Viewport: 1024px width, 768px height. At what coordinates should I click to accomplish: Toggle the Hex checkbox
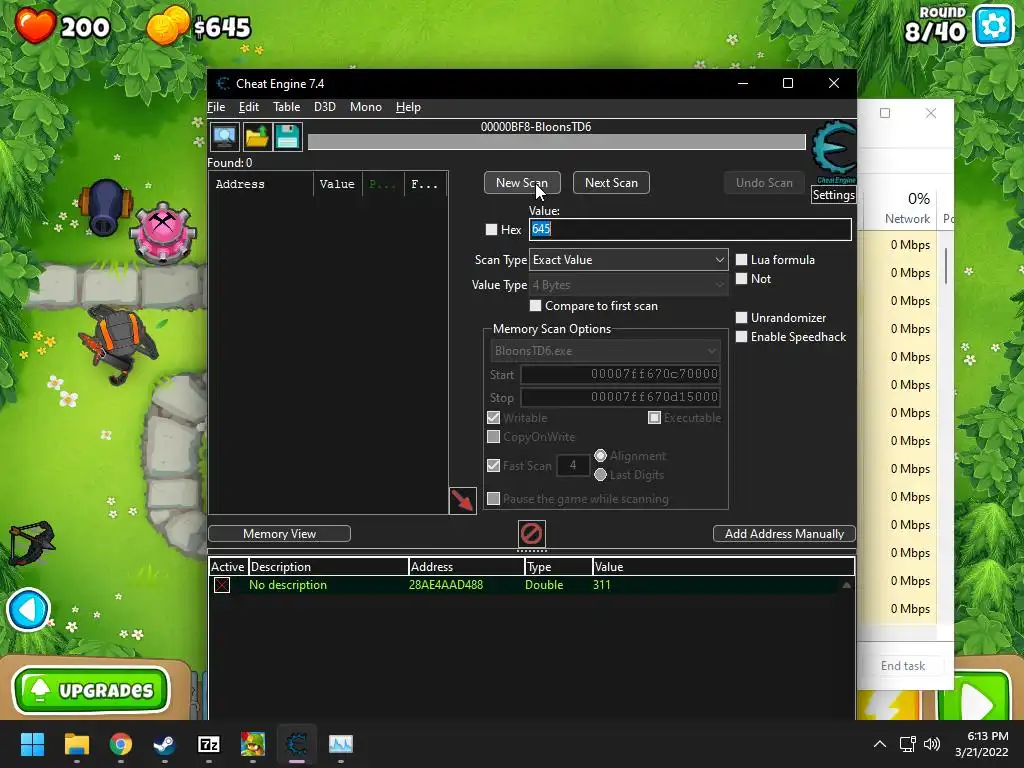click(491, 229)
